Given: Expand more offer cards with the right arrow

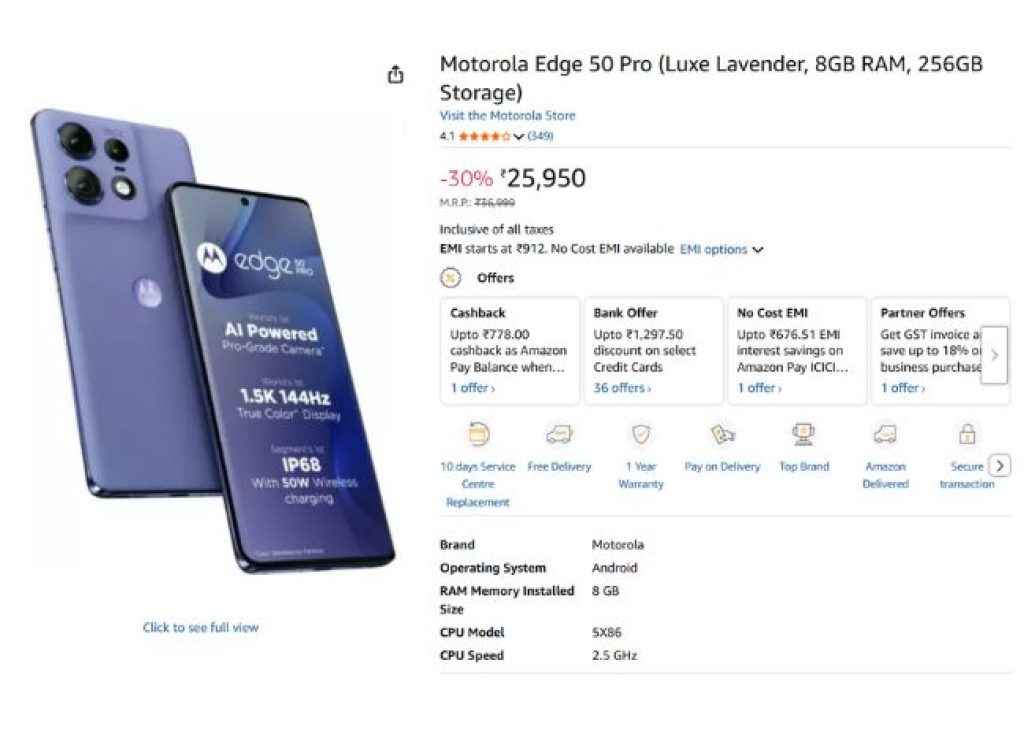Looking at the screenshot, I should pyautogui.click(x=994, y=355).
